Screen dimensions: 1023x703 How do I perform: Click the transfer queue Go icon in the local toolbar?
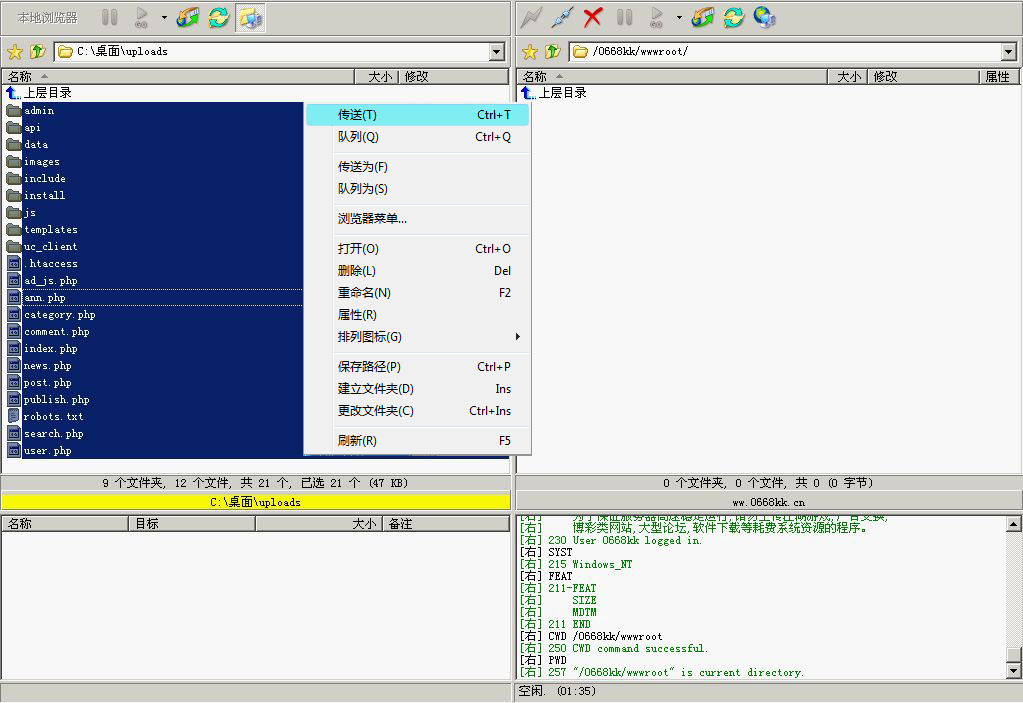coord(142,18)
